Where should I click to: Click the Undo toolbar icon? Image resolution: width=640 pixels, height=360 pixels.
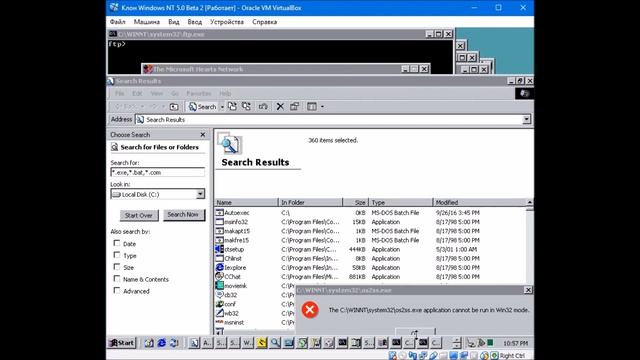263,107
